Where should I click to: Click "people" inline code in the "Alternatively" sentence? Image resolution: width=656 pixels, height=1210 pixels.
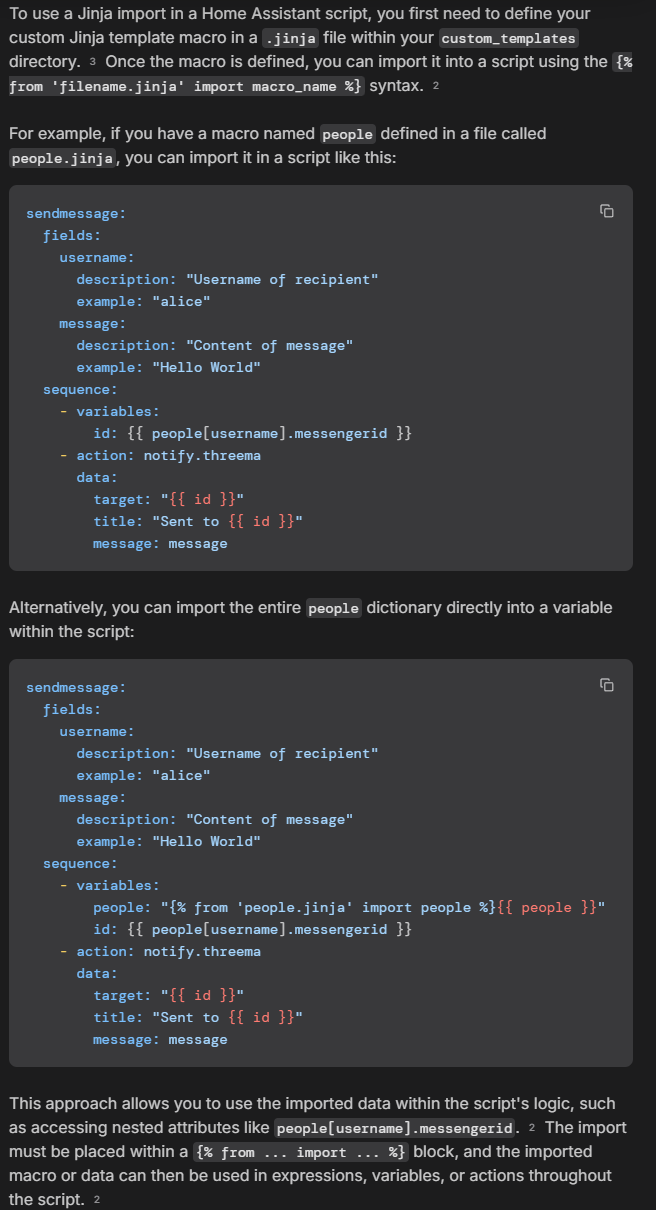point(333,609)
